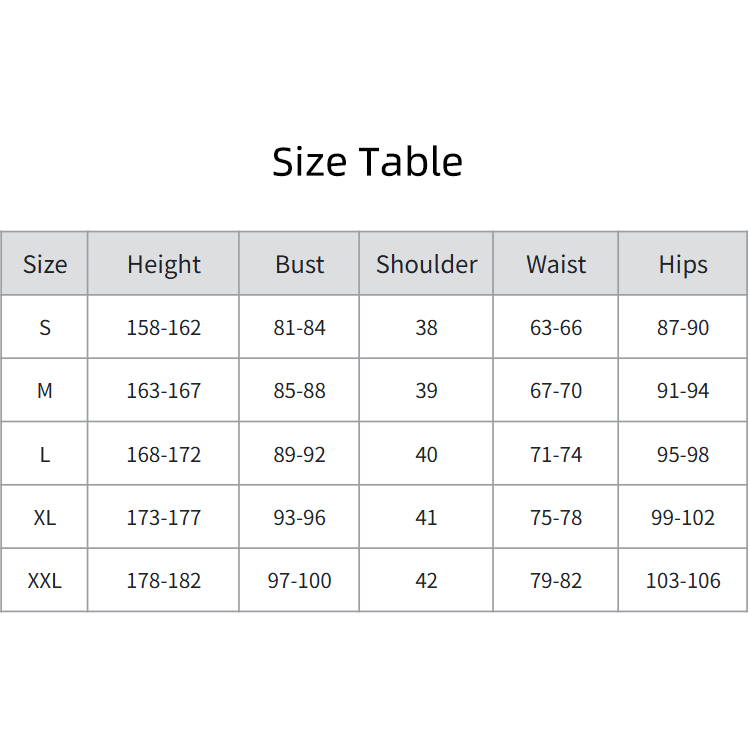Click the Bust column header
The width and height of the screenshot is (750, 750).
tap(300, 265)
